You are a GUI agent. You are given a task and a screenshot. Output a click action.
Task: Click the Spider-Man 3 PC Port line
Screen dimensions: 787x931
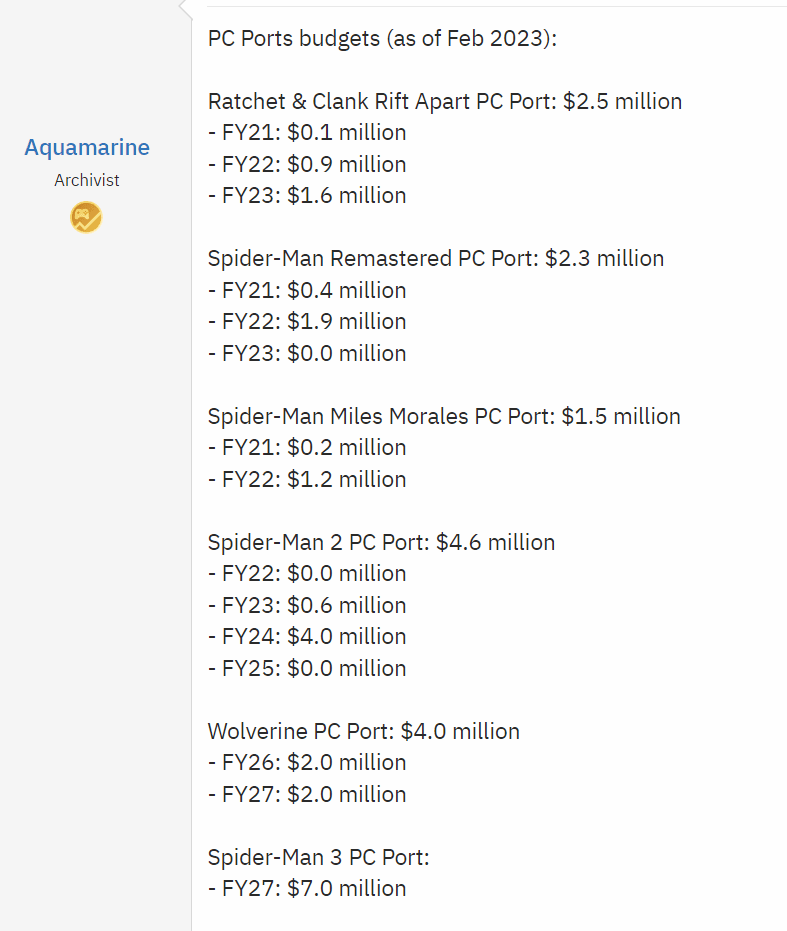[x=318, y=857]
